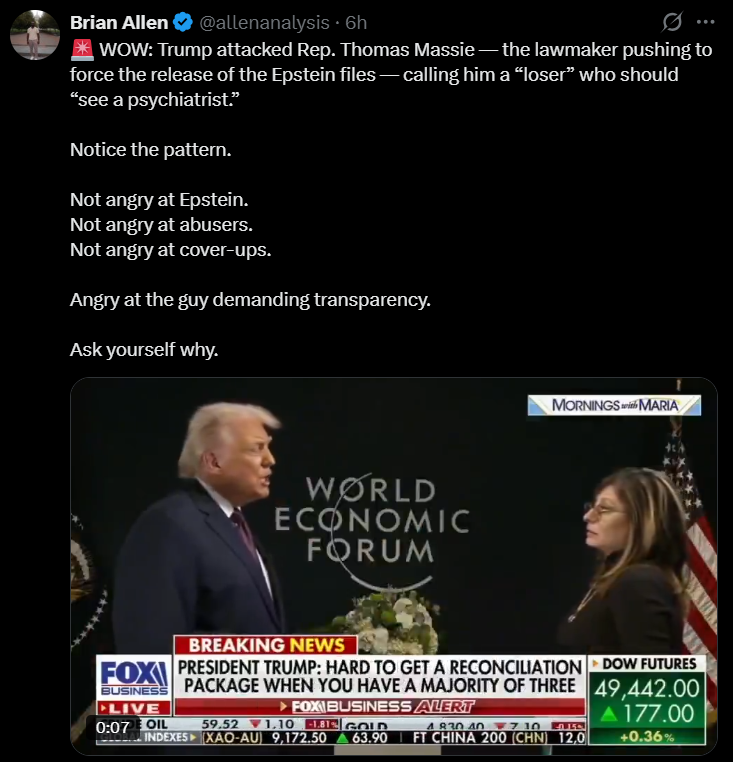Click the Mornings with Maria logo

click(614, 405)
